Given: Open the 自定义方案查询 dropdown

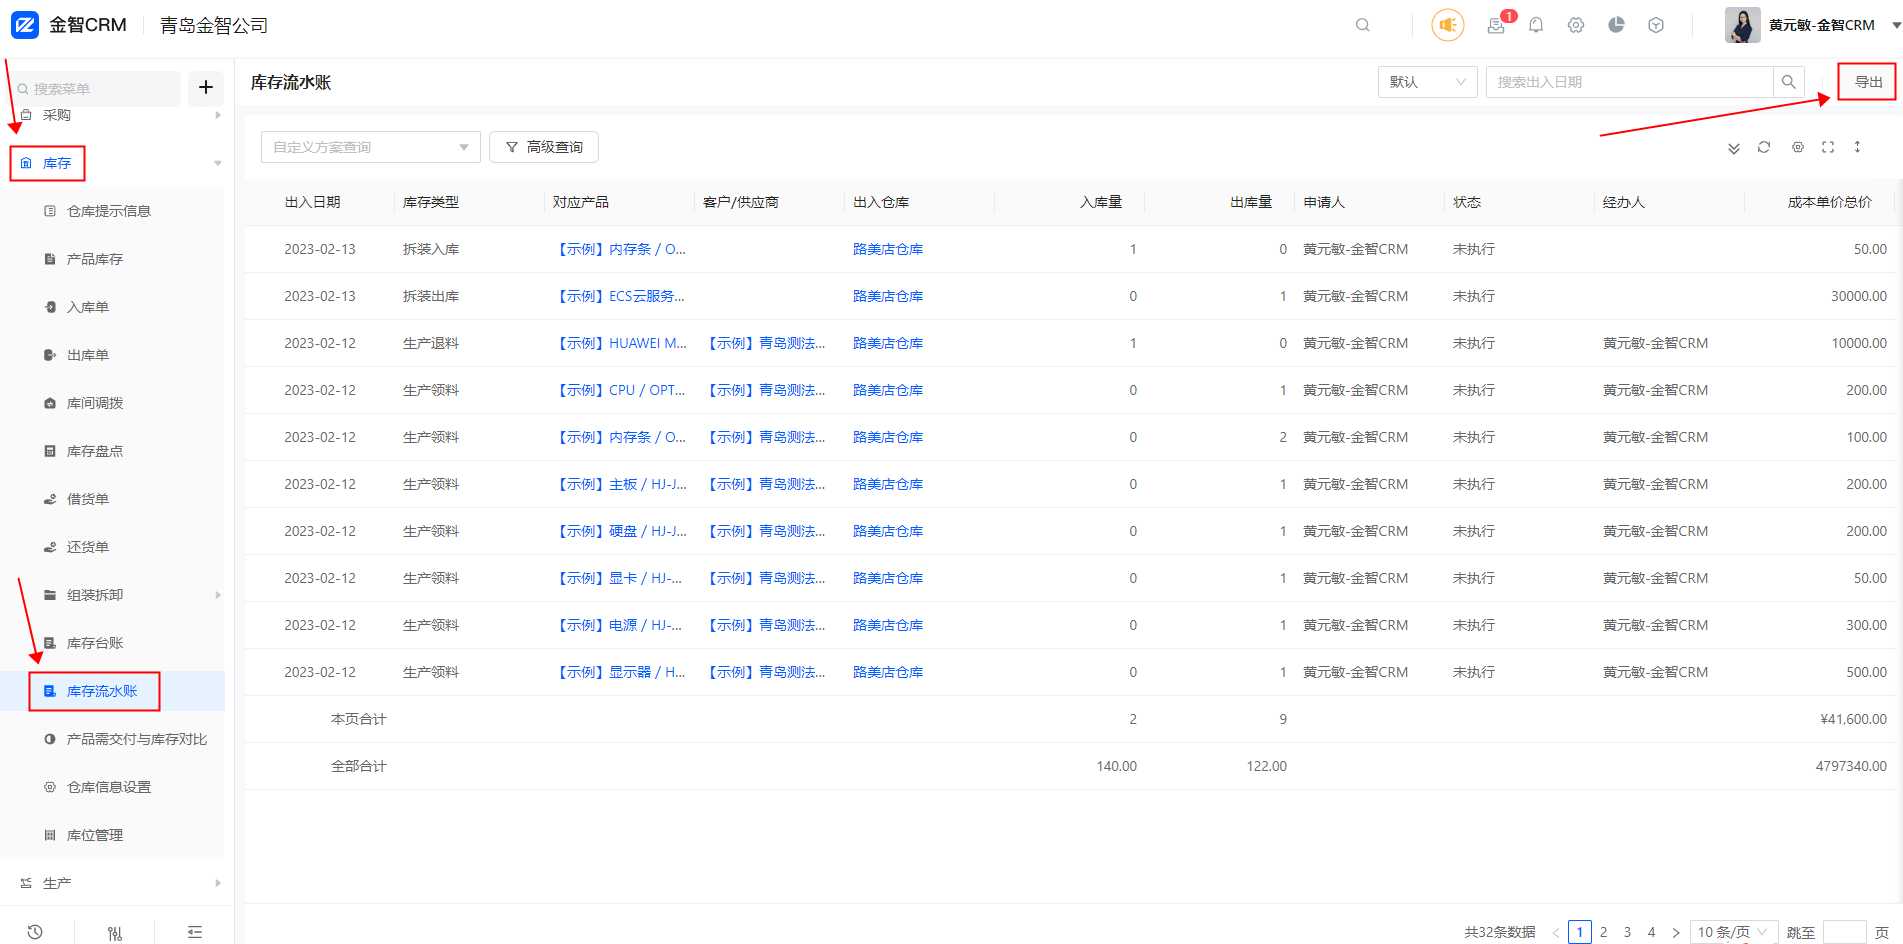Looking at the screenshot, I should [x=371, y=147].
